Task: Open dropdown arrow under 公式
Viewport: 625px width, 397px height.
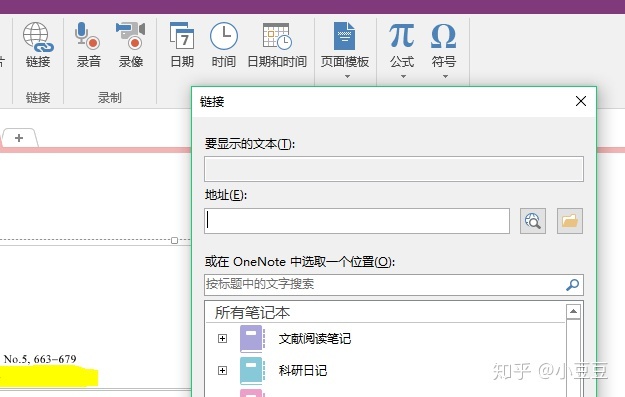Action: click(x=403, y=76)
